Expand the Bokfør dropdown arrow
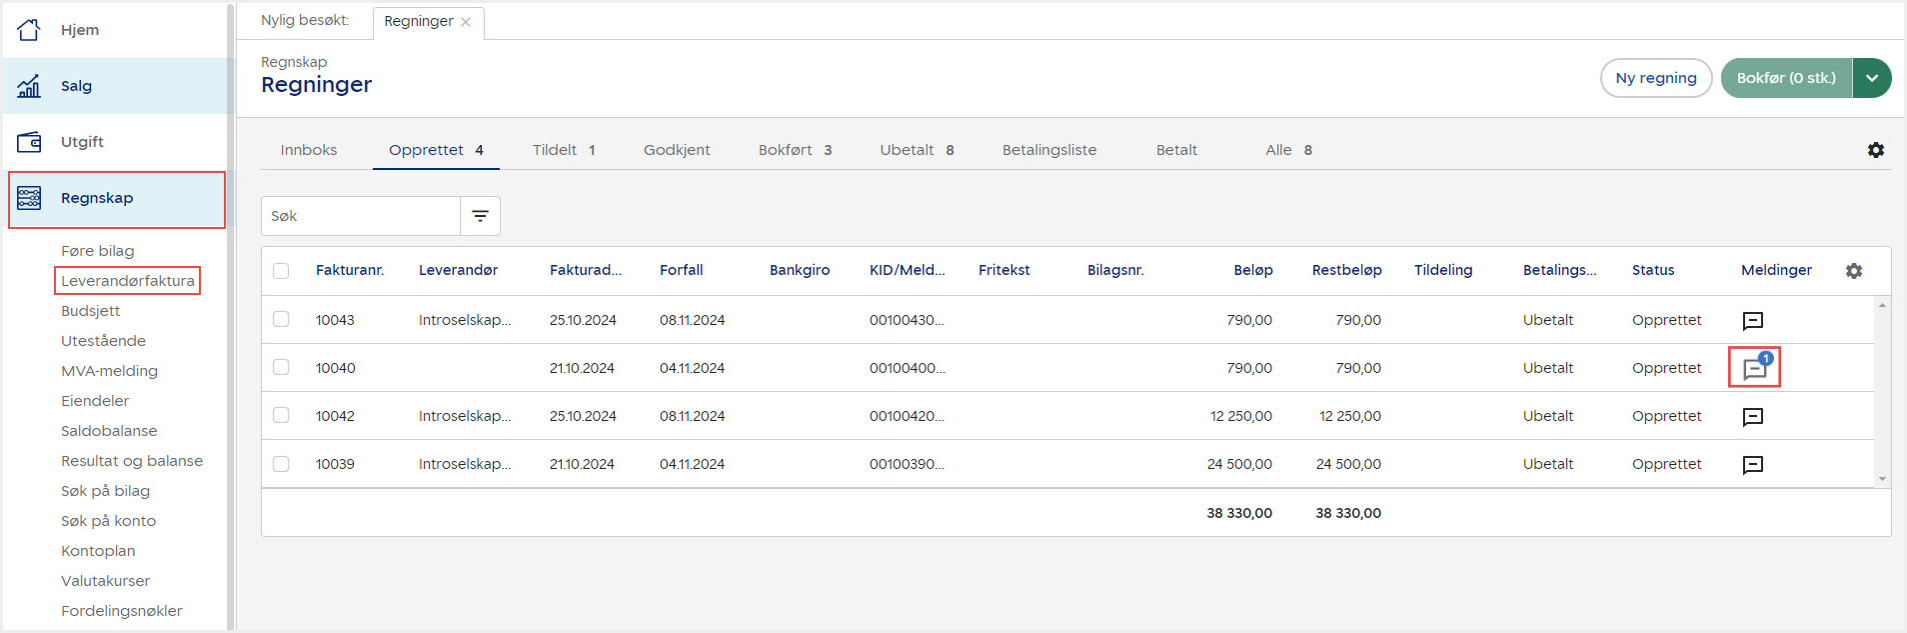The width and height of the screenshot is (1907, 633). point(1871,78)
